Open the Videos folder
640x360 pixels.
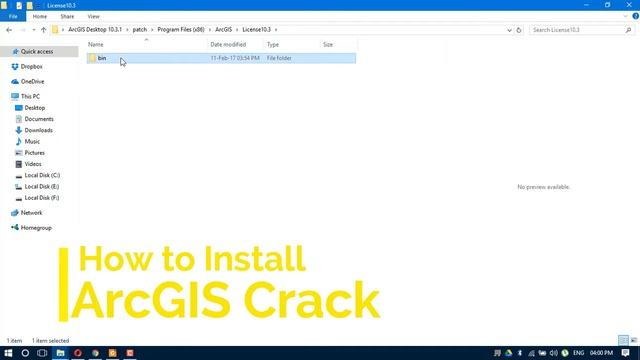[33, 164]
